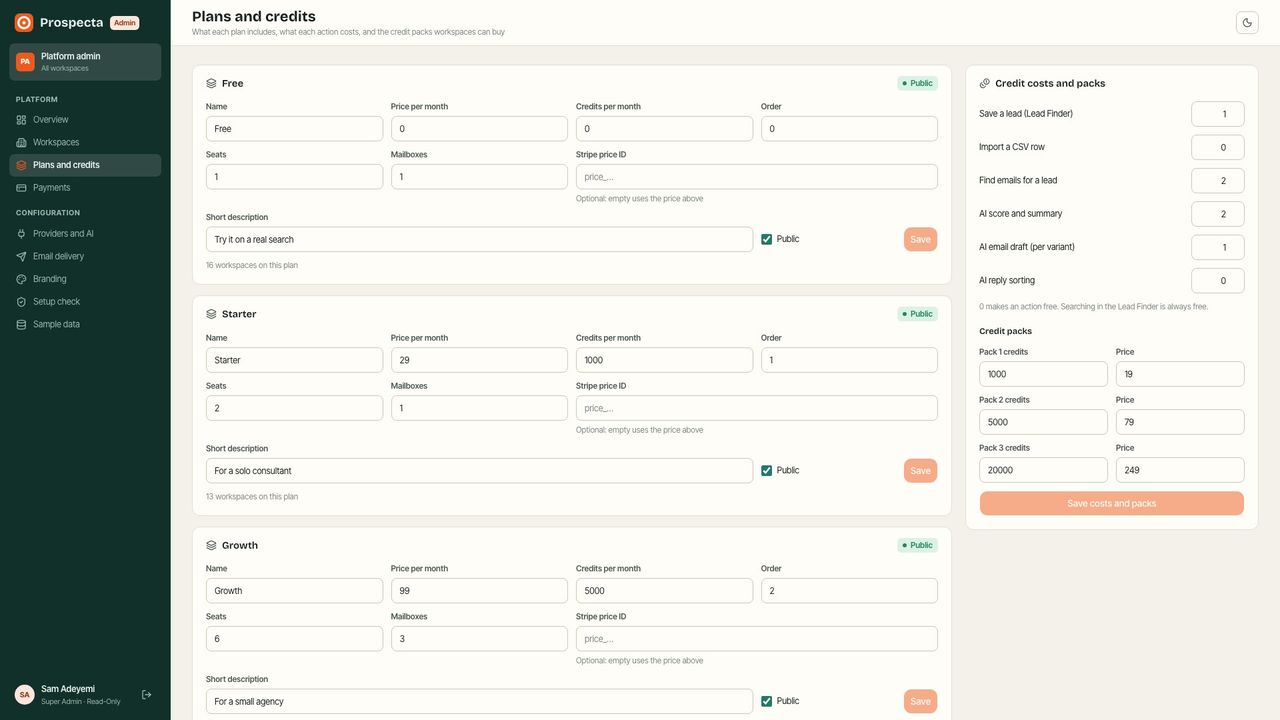Click the Free plan Stripe price ID field

point(757,177)
